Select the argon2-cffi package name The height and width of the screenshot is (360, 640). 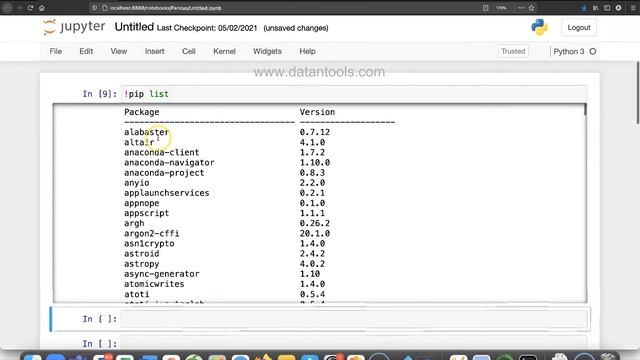151,233
